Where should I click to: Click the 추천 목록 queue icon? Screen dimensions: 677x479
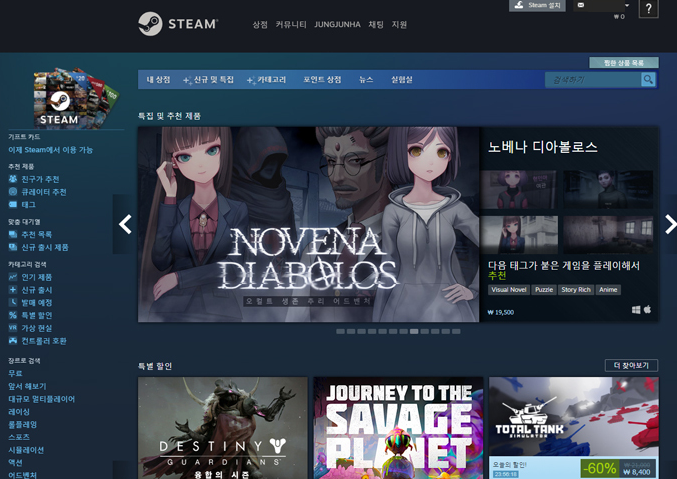[x=13, y=234]
